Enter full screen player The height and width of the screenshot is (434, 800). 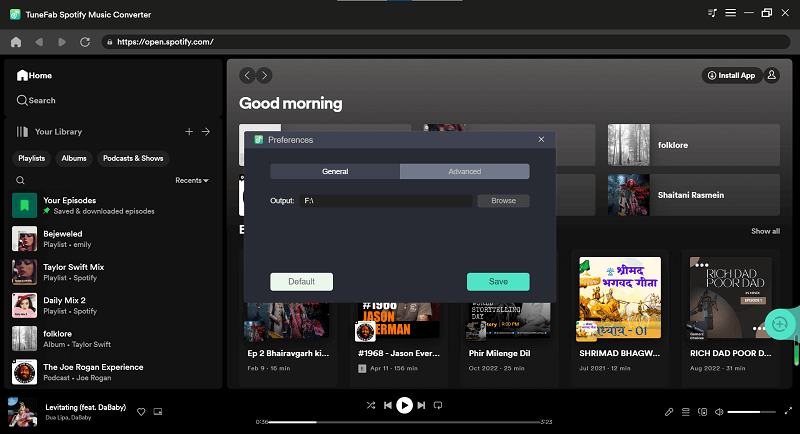[788, 411]
